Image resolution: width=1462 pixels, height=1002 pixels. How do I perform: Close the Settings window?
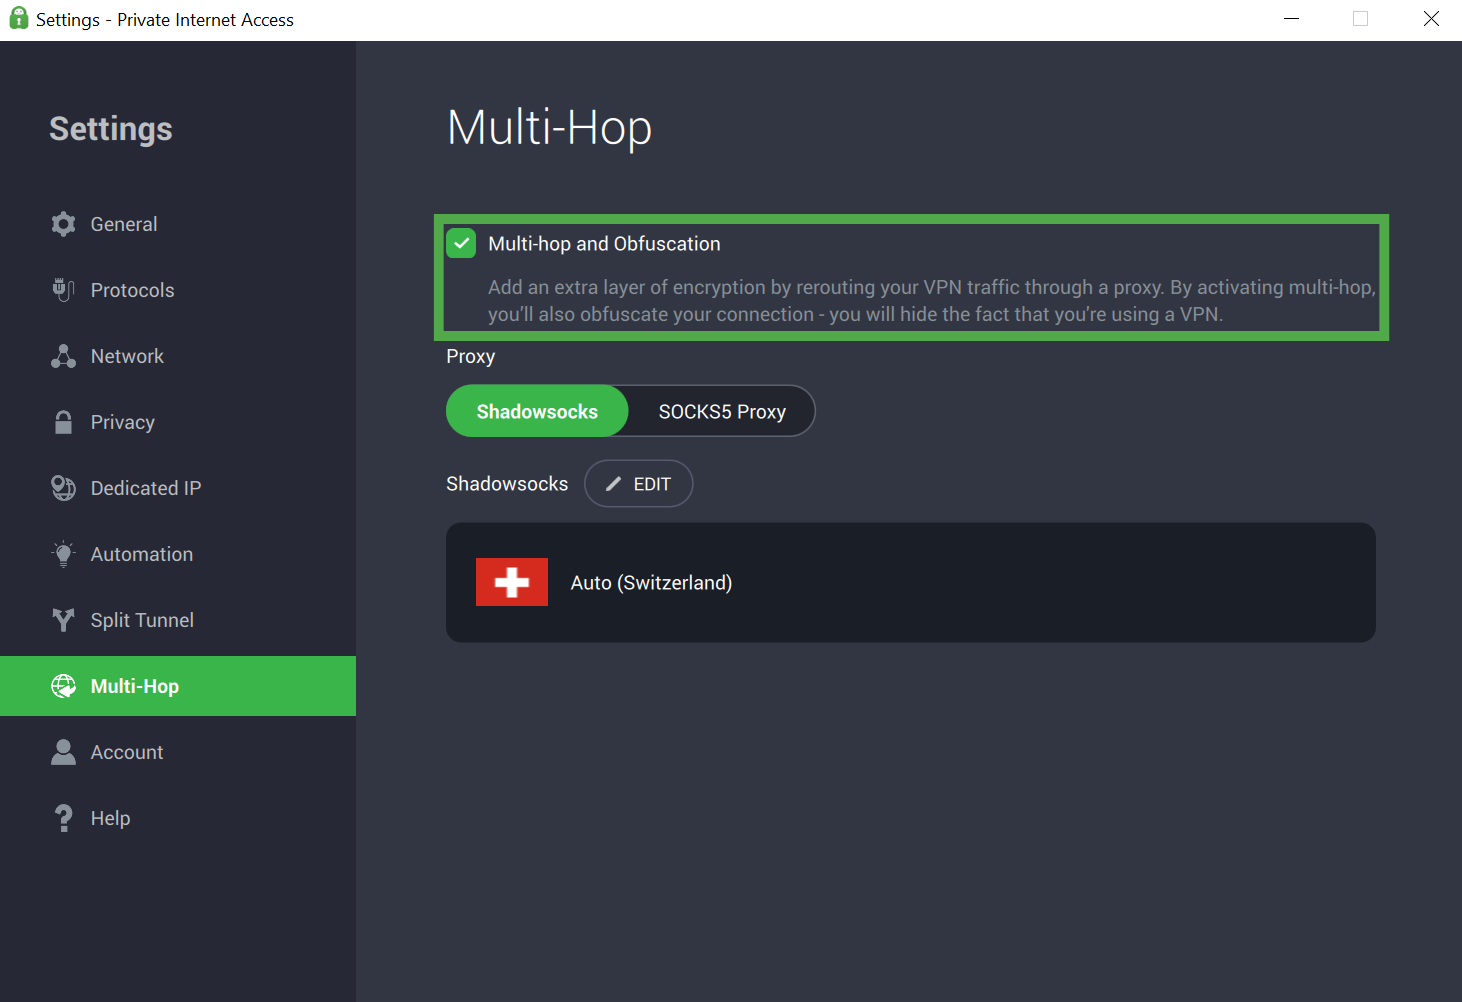(x=1431, y=19)
